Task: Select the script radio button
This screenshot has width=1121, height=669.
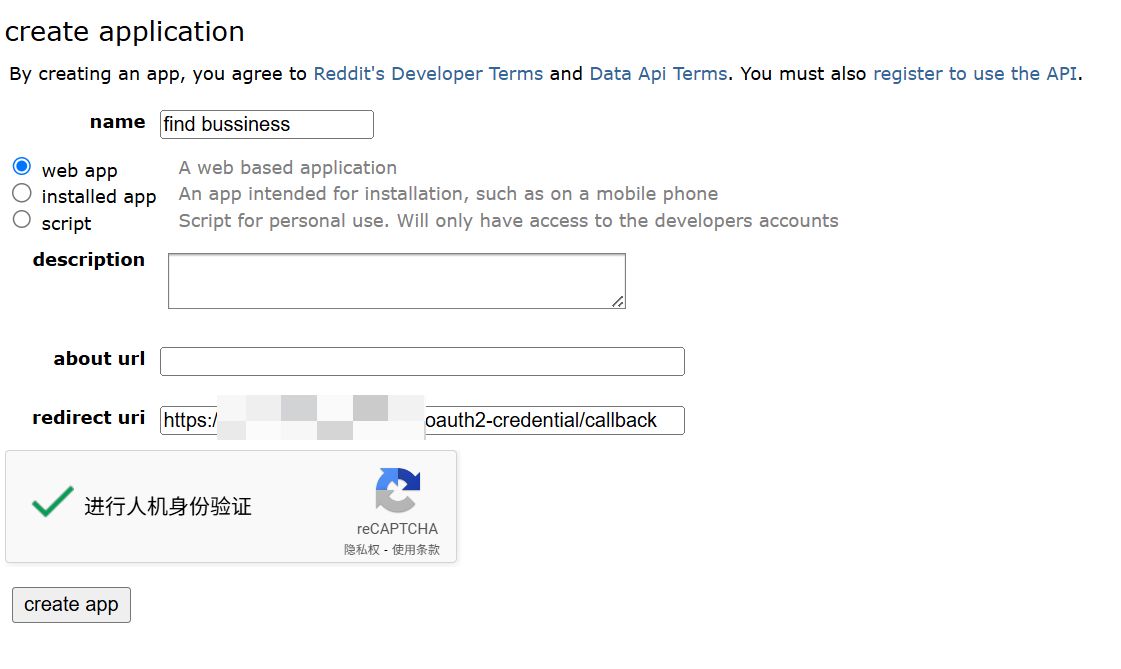Action: click(x=22, y=219)
